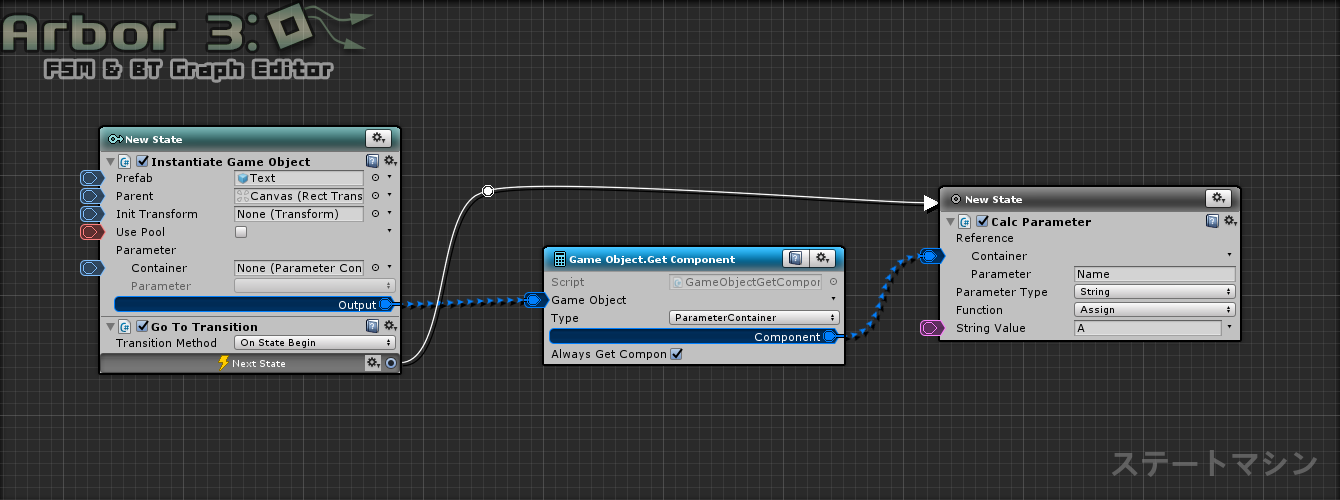Click the Parameter Name input field
The width and height of the screenshot is (1340, 500).
(1154, 274)
